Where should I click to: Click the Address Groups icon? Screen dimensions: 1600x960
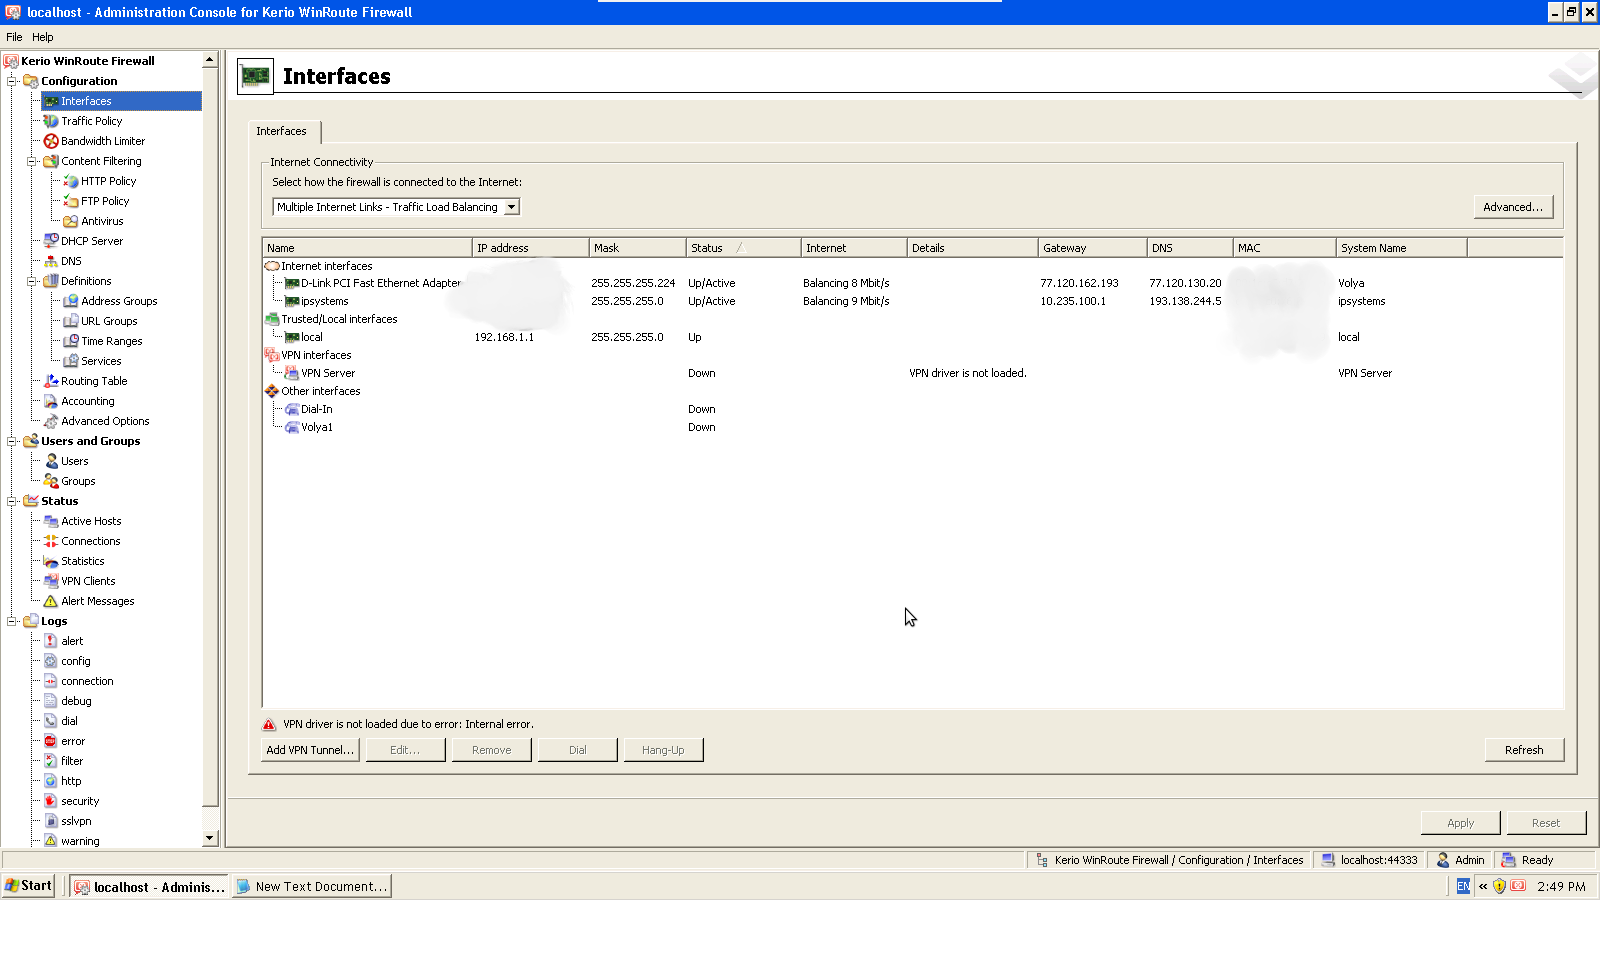coord(71,301)
